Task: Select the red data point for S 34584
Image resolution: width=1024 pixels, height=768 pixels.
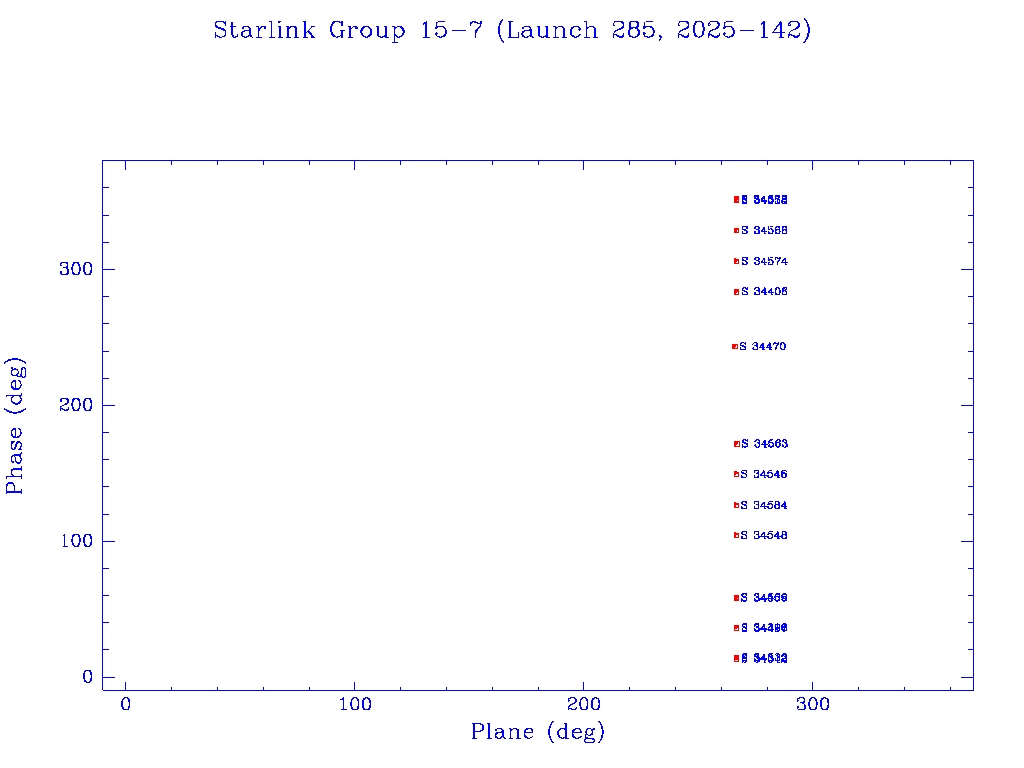Action: tap(736, 505)
